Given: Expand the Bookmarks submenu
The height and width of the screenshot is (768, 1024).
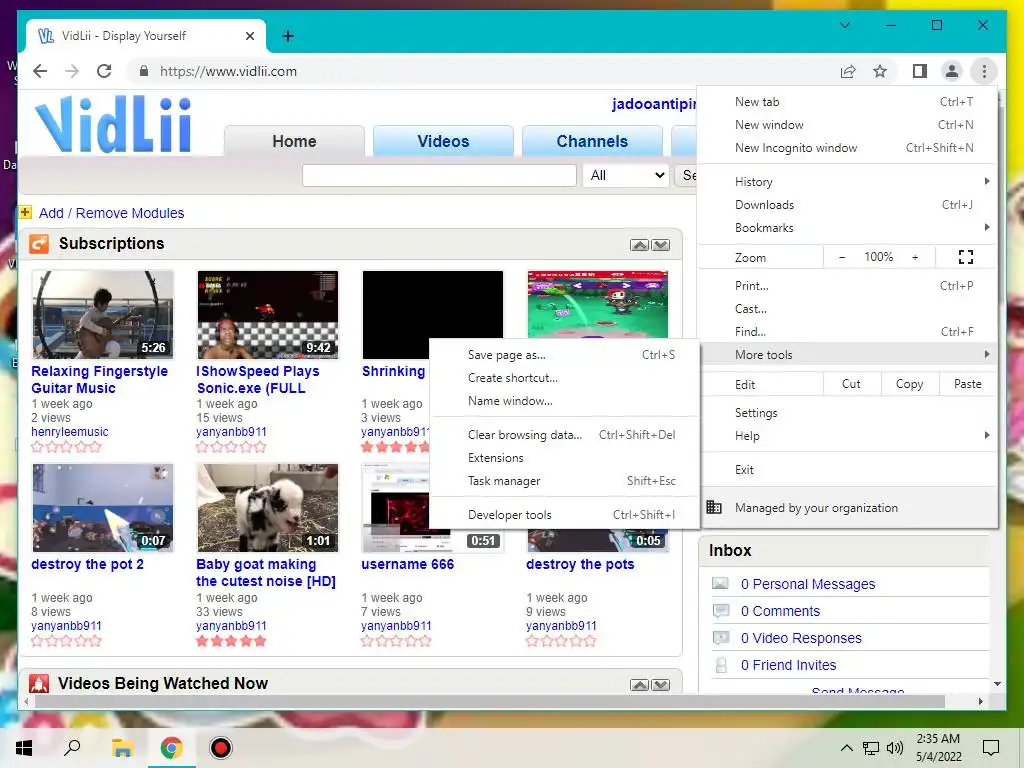Looking at the screenshot, I should click(846, 227).
